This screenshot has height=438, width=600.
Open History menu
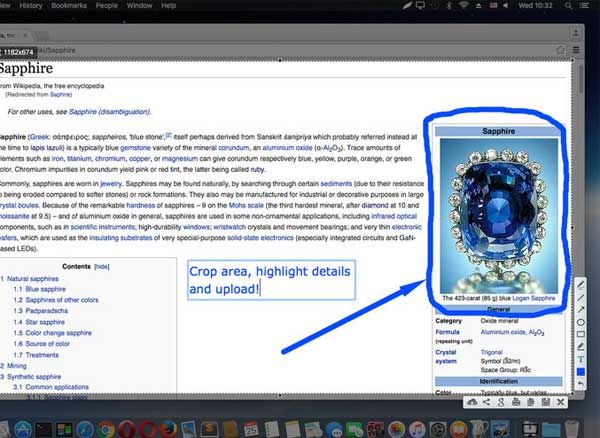pos(30,5)
